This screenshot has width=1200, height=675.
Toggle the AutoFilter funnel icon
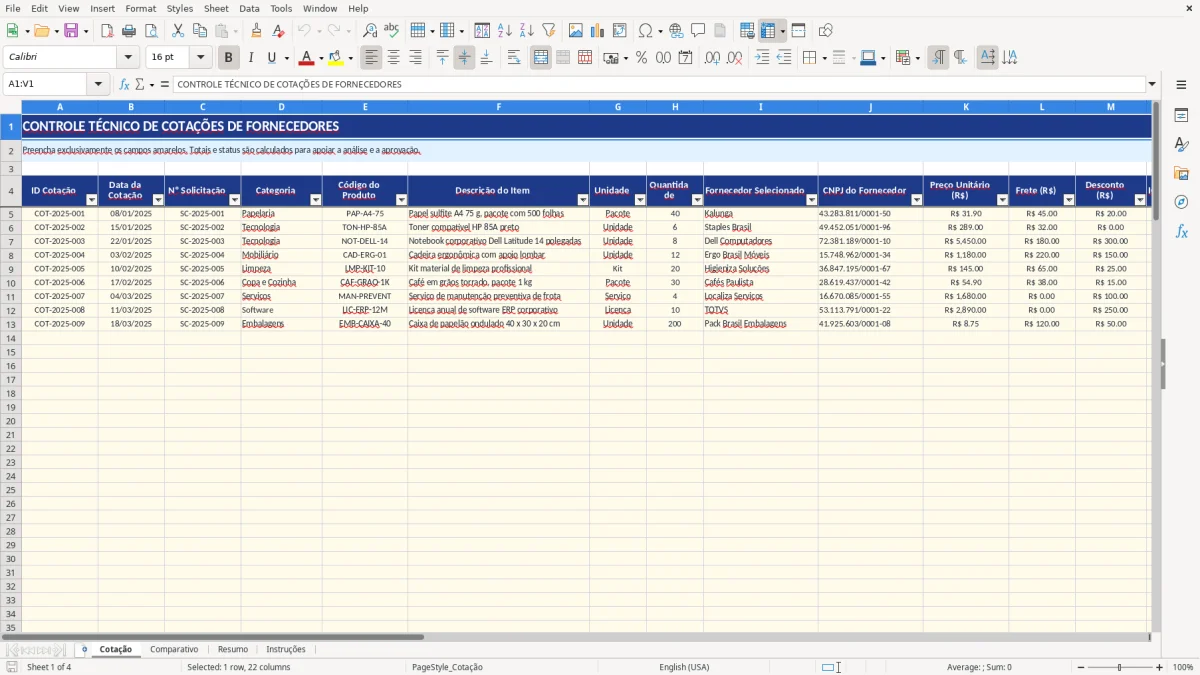point(549,31)
